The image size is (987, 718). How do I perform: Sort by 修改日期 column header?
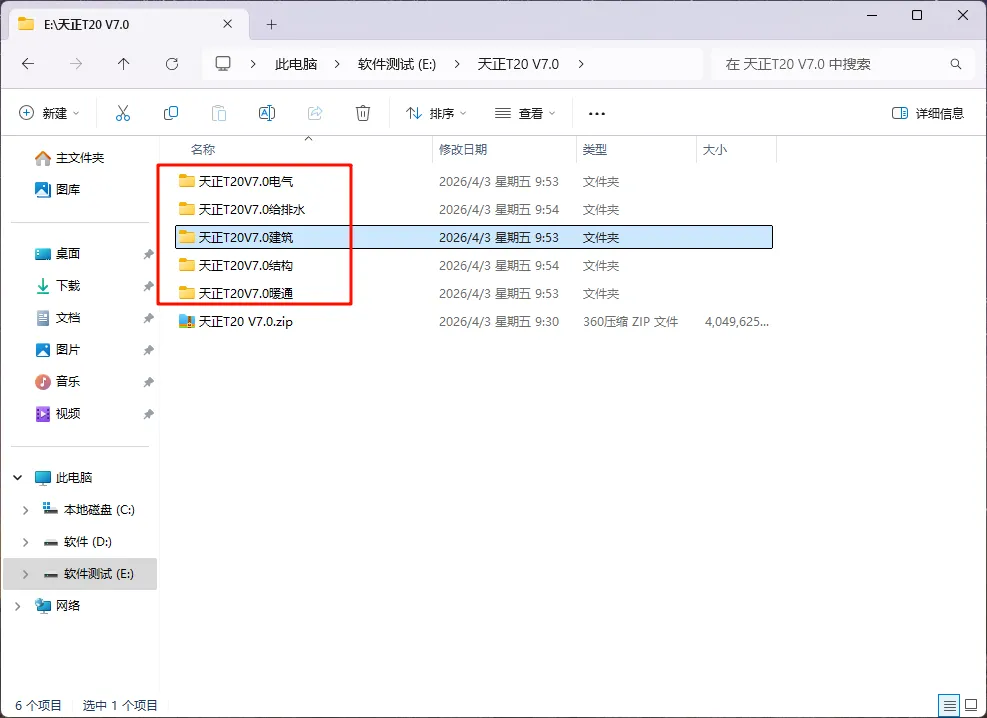(463, 150)
